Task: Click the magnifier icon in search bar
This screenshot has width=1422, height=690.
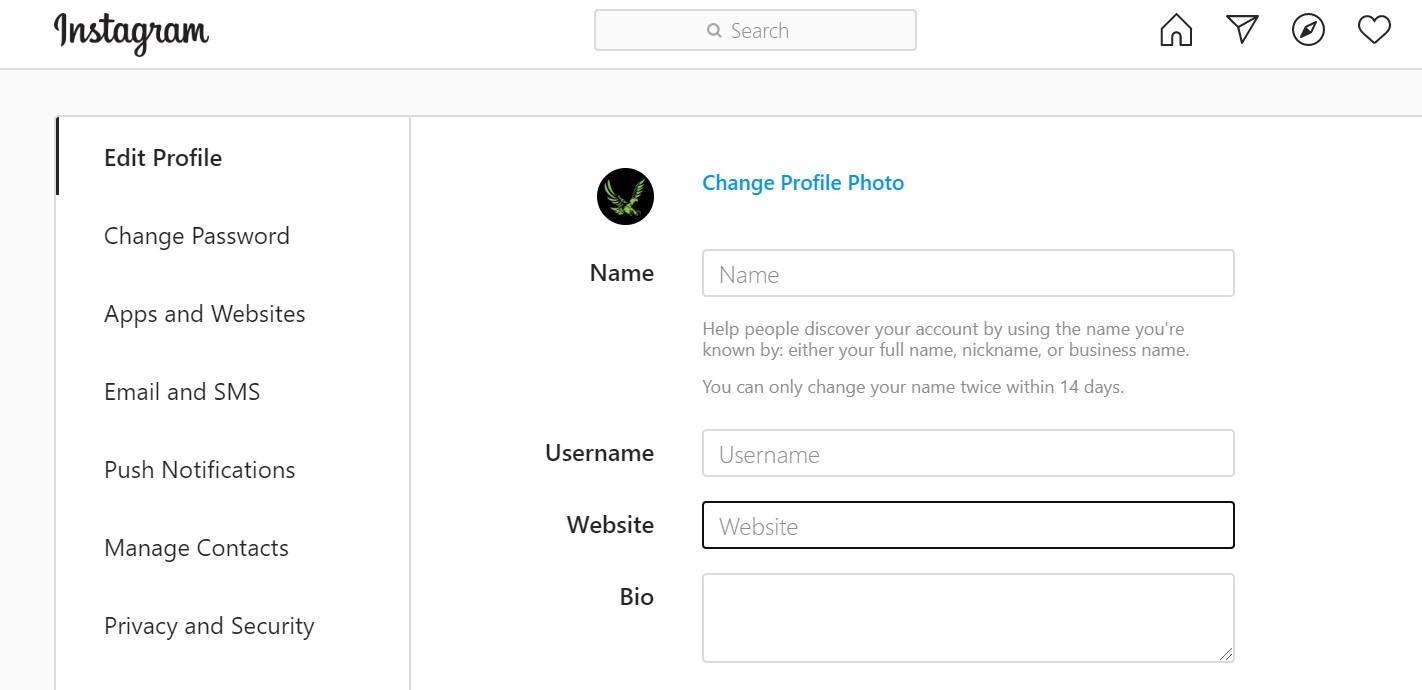Action: (x=714, y=31)
